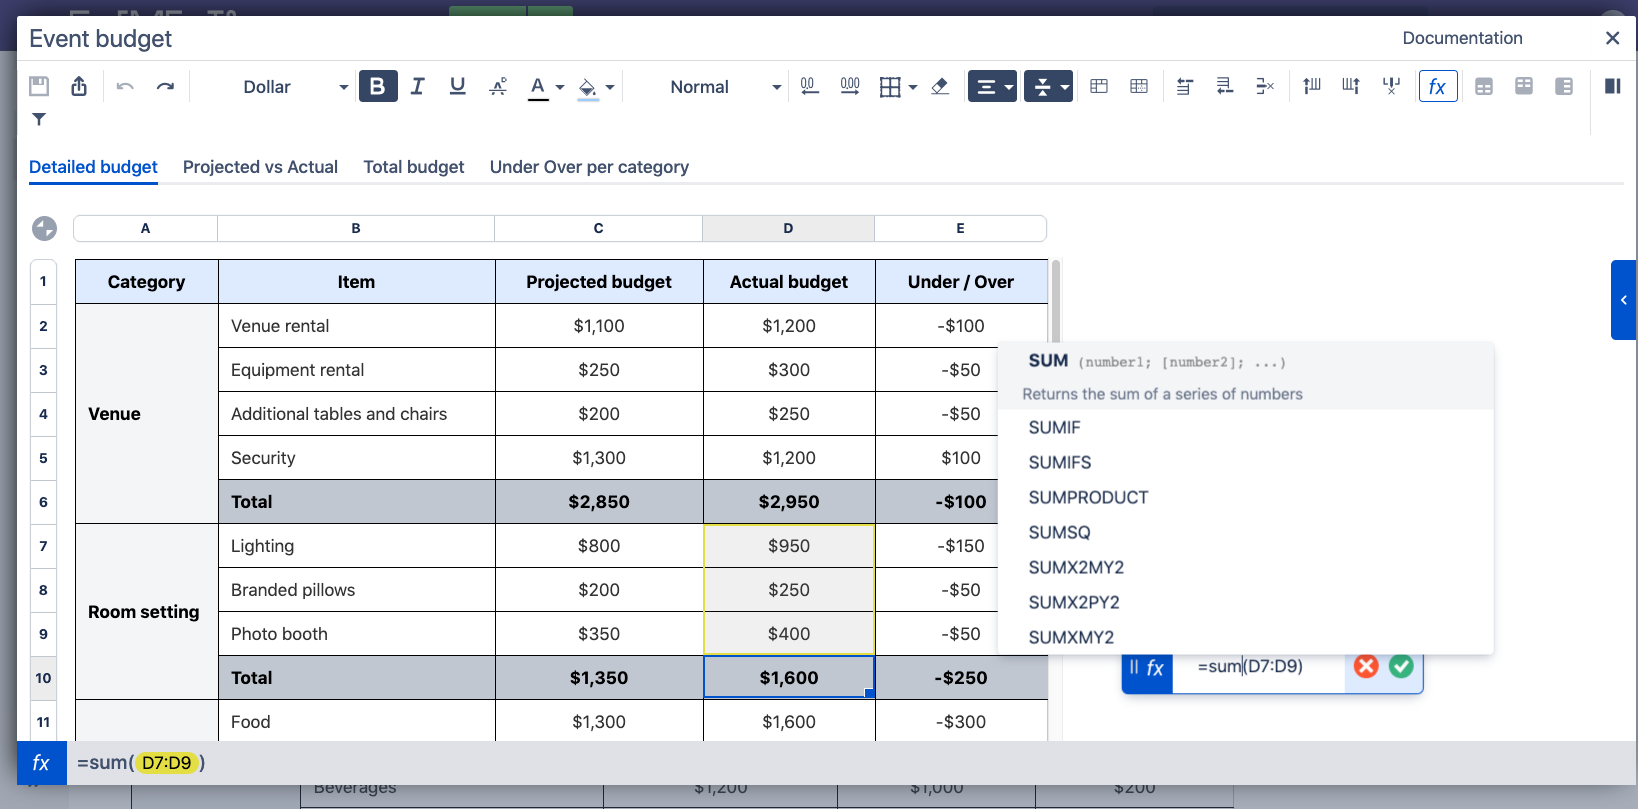Image resolution: width=1638 pixels, height=809 pixels.
Task: Choose SUMPRODUCT from function list
Action: (x=1245, y=497)
